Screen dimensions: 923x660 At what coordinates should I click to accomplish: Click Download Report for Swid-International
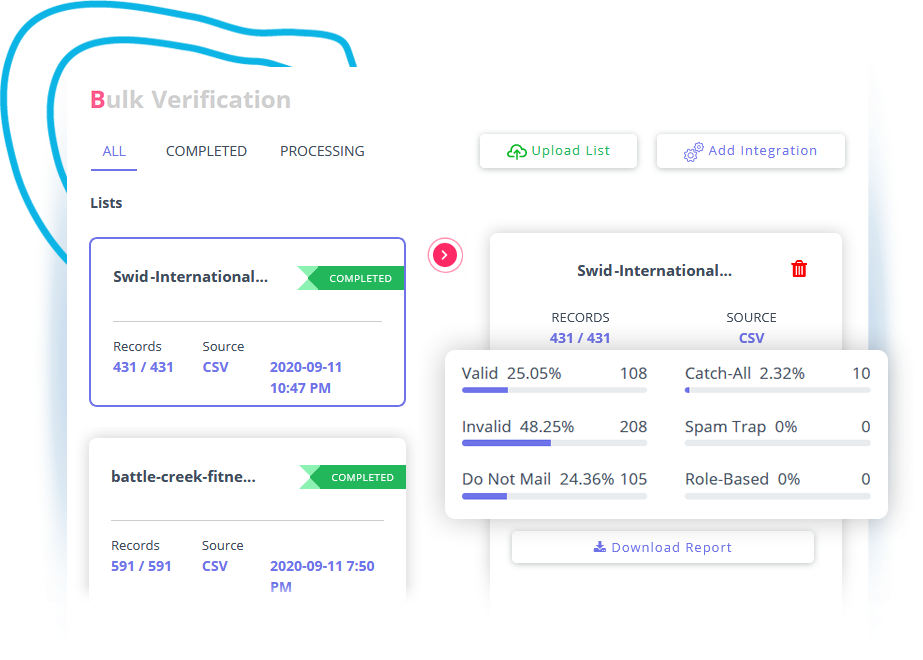(x=662, y=546)
